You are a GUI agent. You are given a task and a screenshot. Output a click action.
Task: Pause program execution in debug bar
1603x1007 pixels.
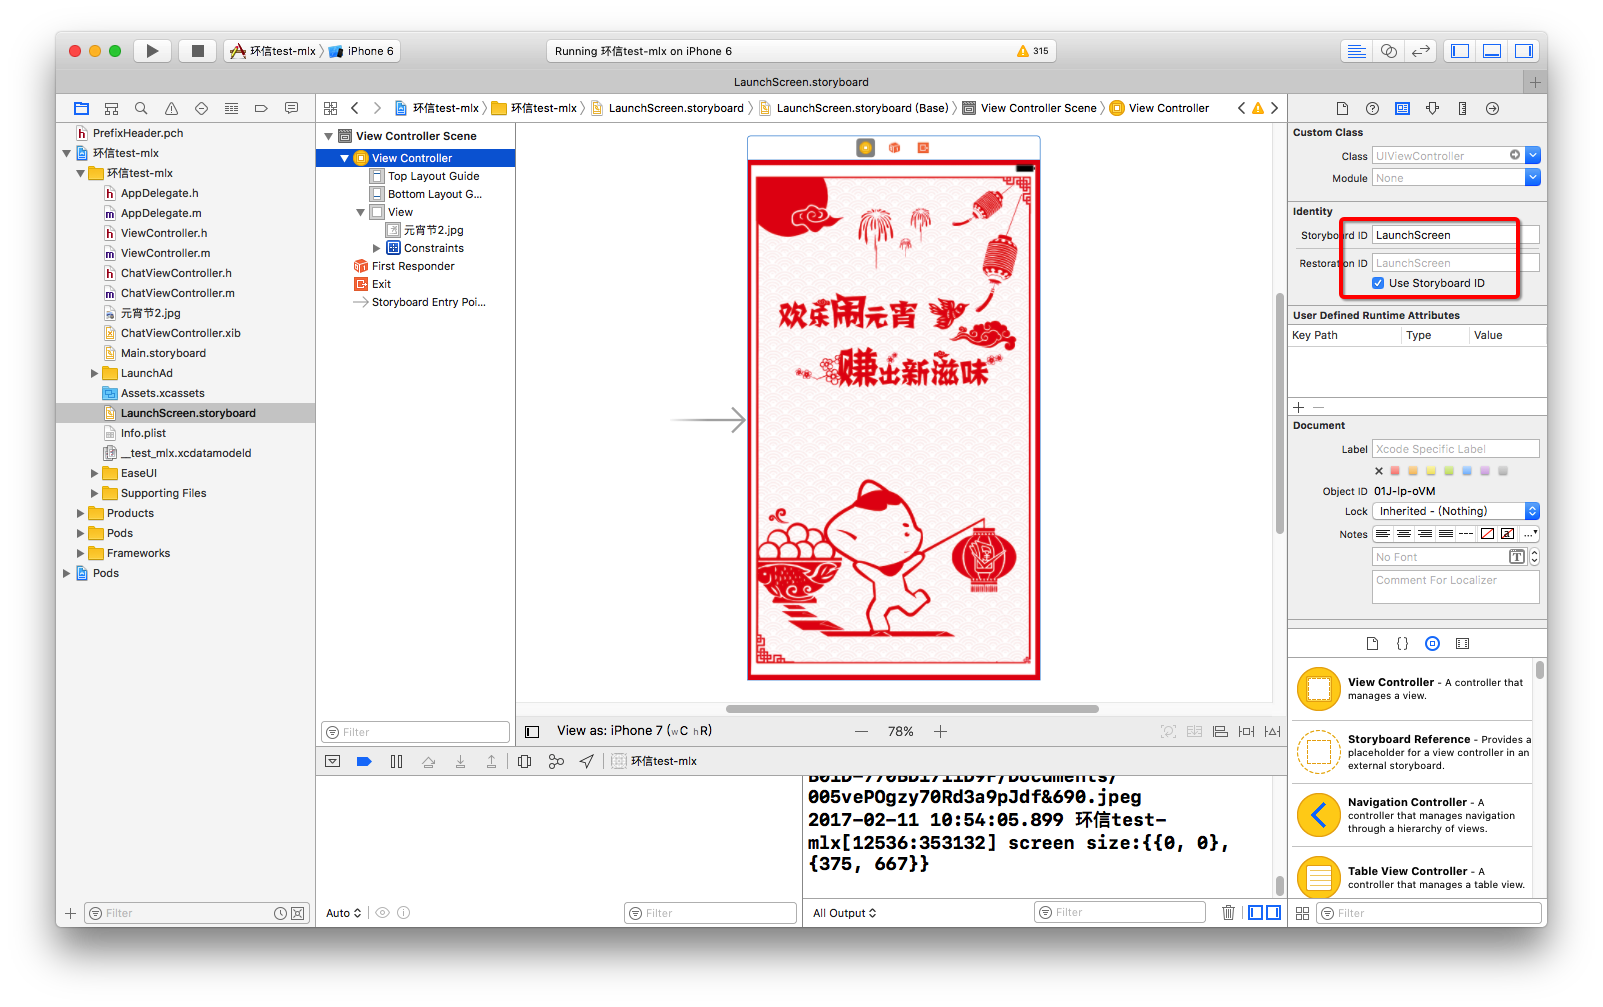396,762
